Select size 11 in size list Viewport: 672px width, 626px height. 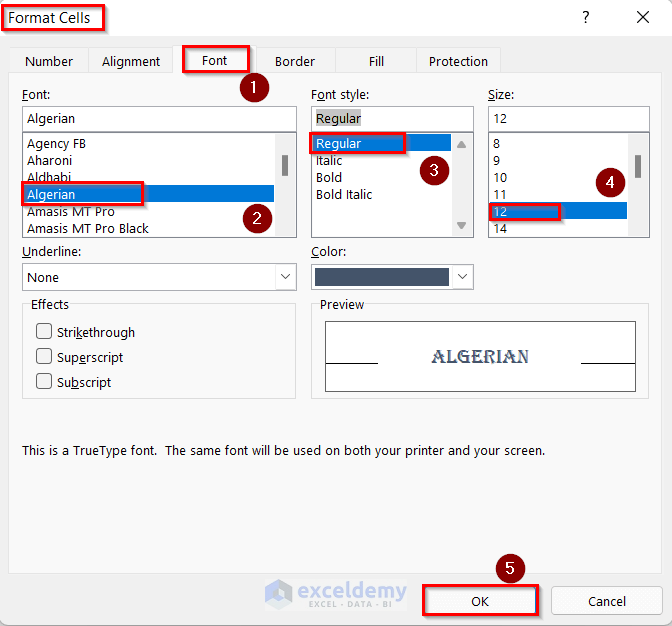pos(558,195)
